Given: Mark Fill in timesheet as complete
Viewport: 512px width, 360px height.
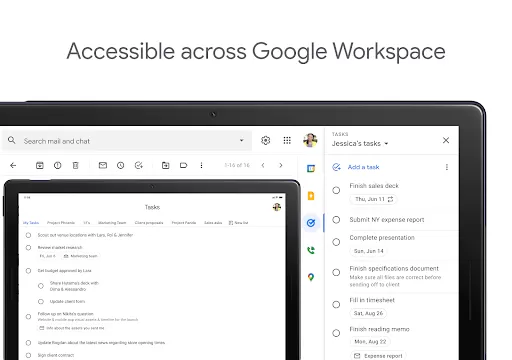Looking at the screenshot, I should coord(336,304).
